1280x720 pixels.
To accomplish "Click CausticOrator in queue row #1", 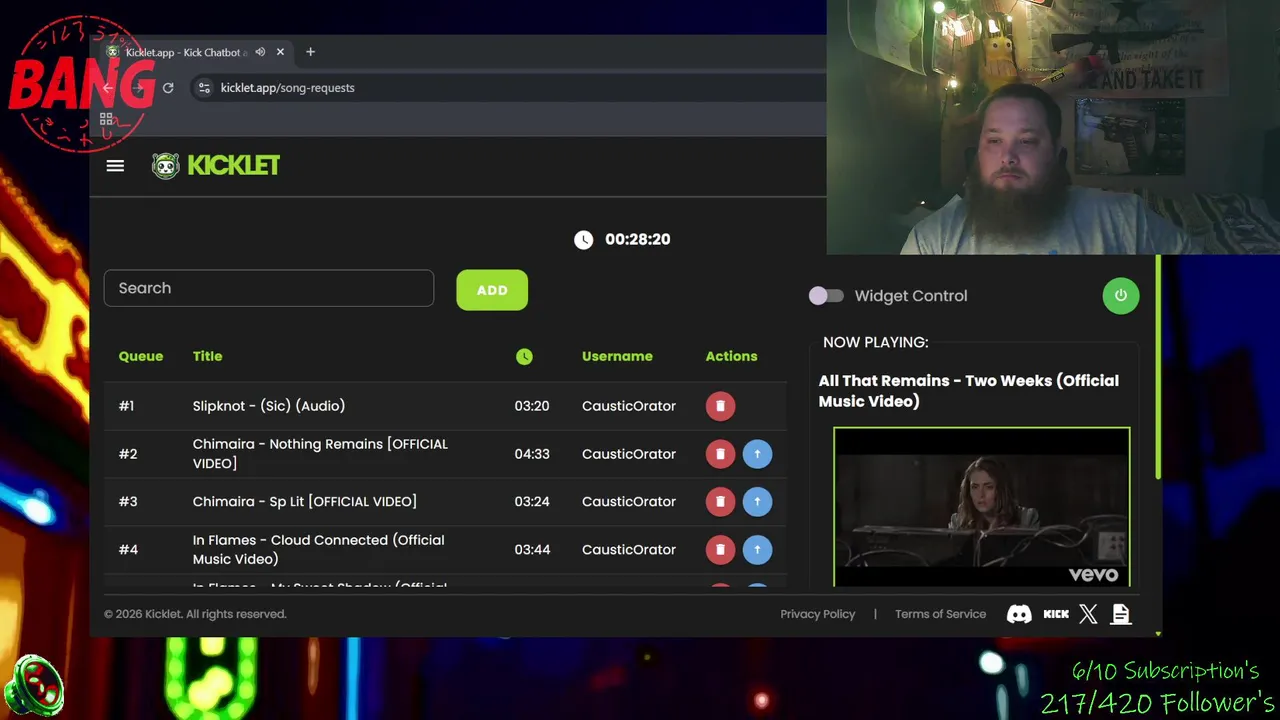I will pos(629,406).
